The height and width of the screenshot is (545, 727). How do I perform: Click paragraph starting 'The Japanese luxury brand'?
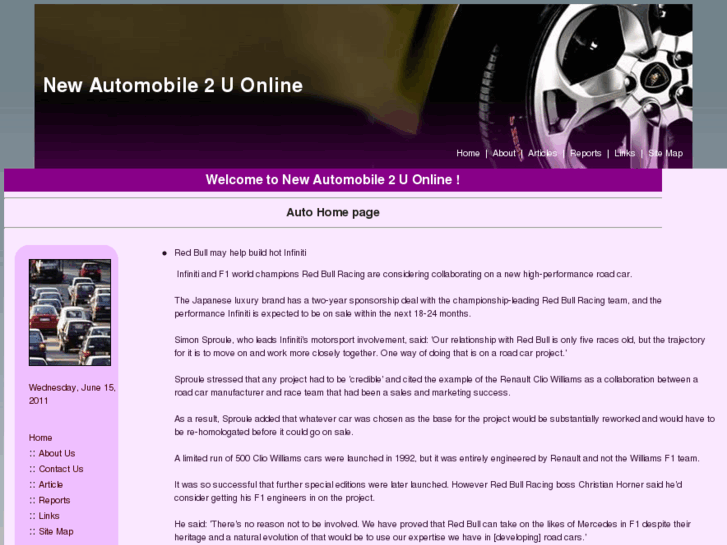[418, 307]
